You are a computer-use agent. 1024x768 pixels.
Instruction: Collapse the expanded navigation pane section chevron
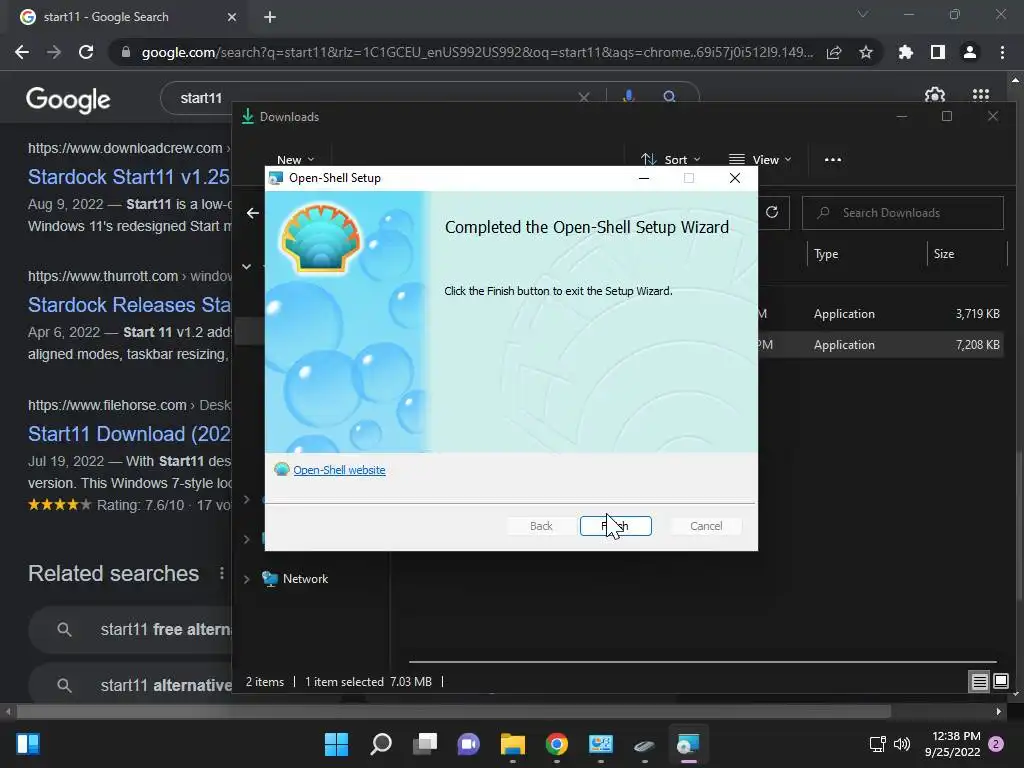[247, 266]
